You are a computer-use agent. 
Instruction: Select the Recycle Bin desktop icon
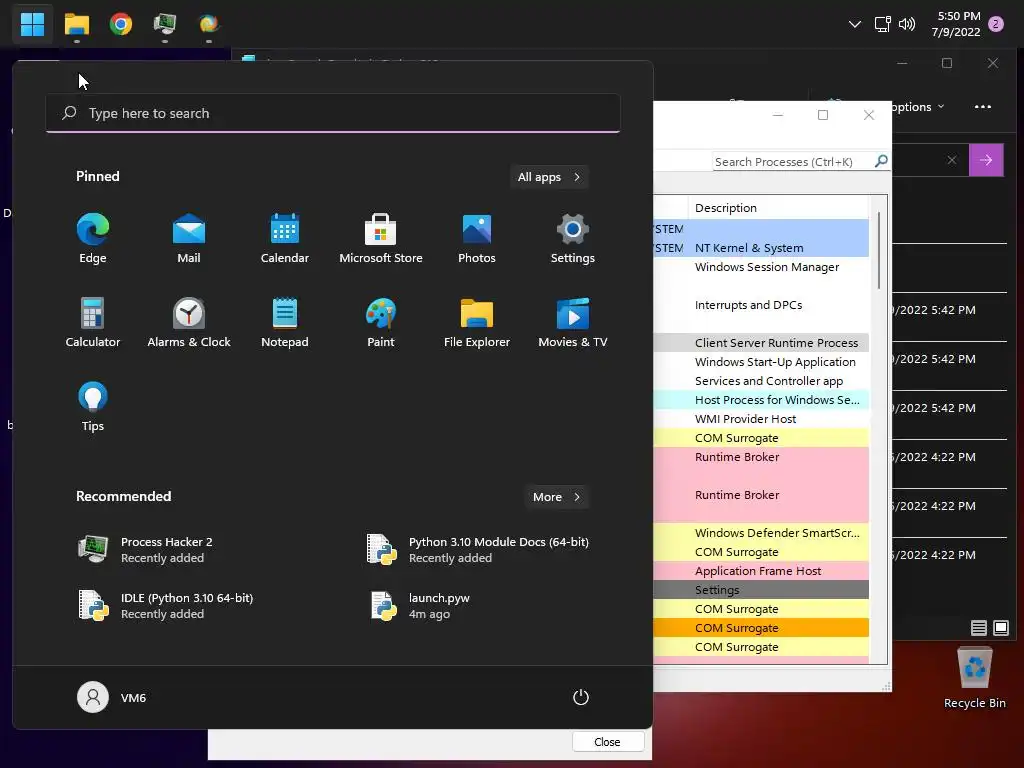[975, 677]
